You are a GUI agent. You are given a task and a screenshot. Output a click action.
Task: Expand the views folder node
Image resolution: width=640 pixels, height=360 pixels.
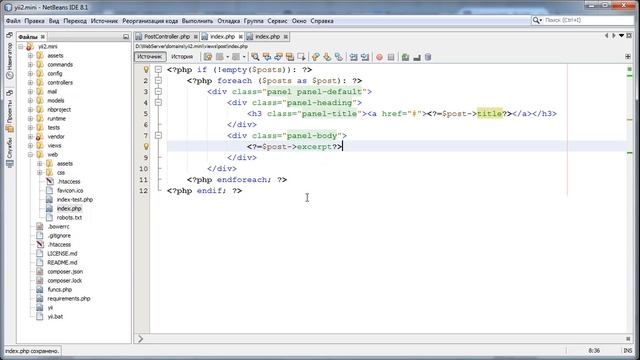pos(31,145)
